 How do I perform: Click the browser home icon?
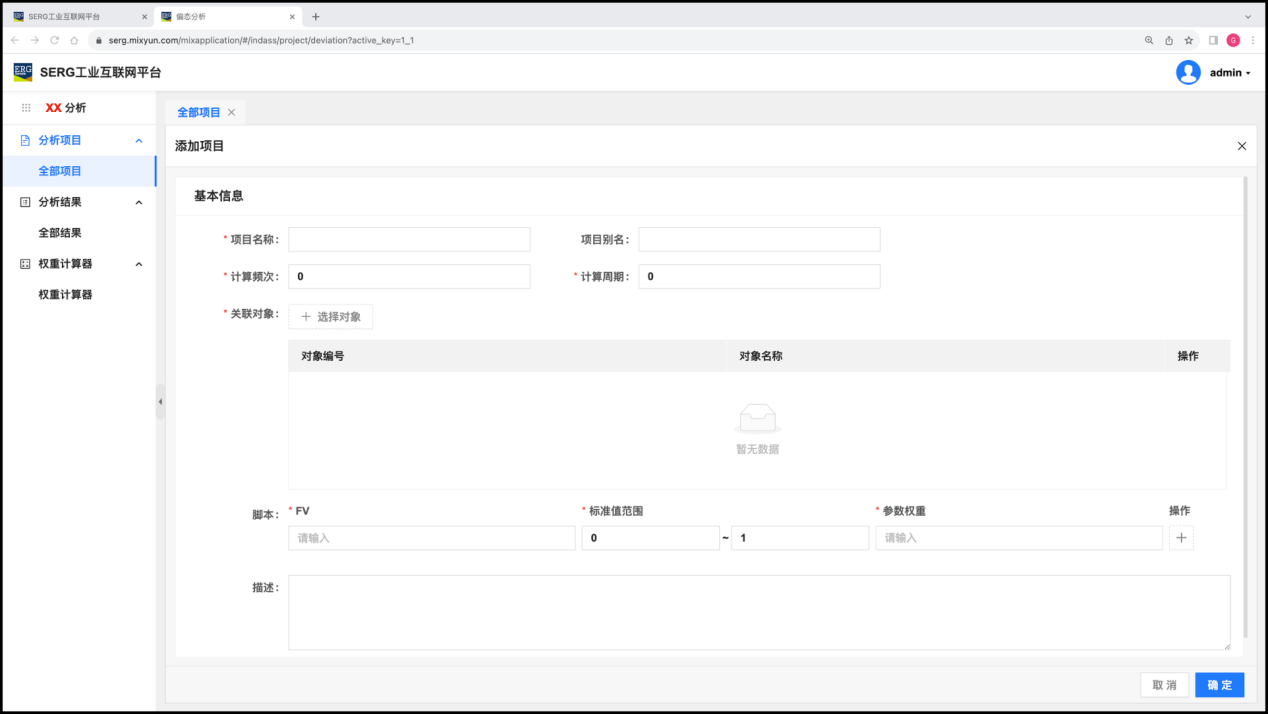pyautogui.click(x=74, y=40)
